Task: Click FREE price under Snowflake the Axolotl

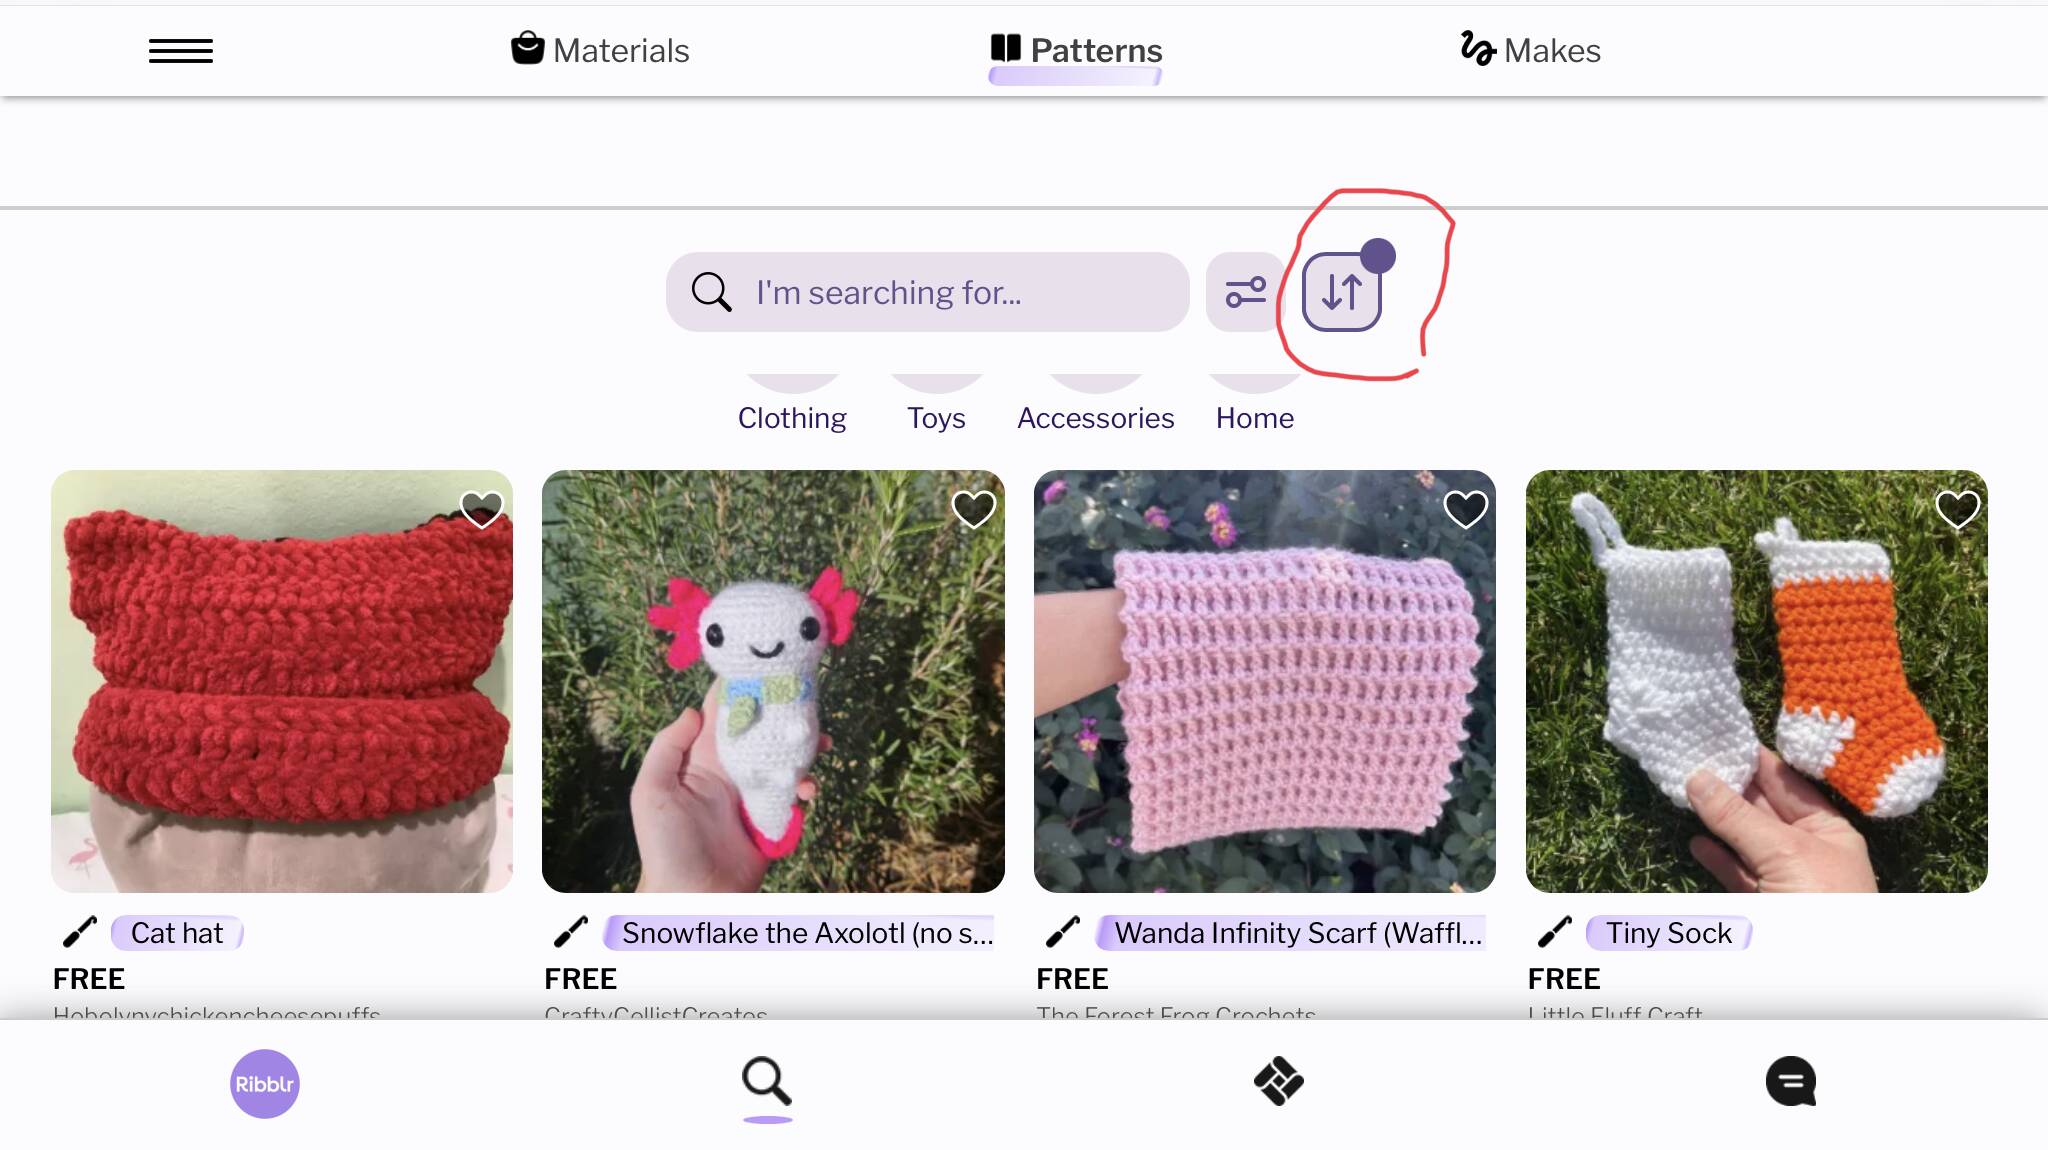Action: 580,979
